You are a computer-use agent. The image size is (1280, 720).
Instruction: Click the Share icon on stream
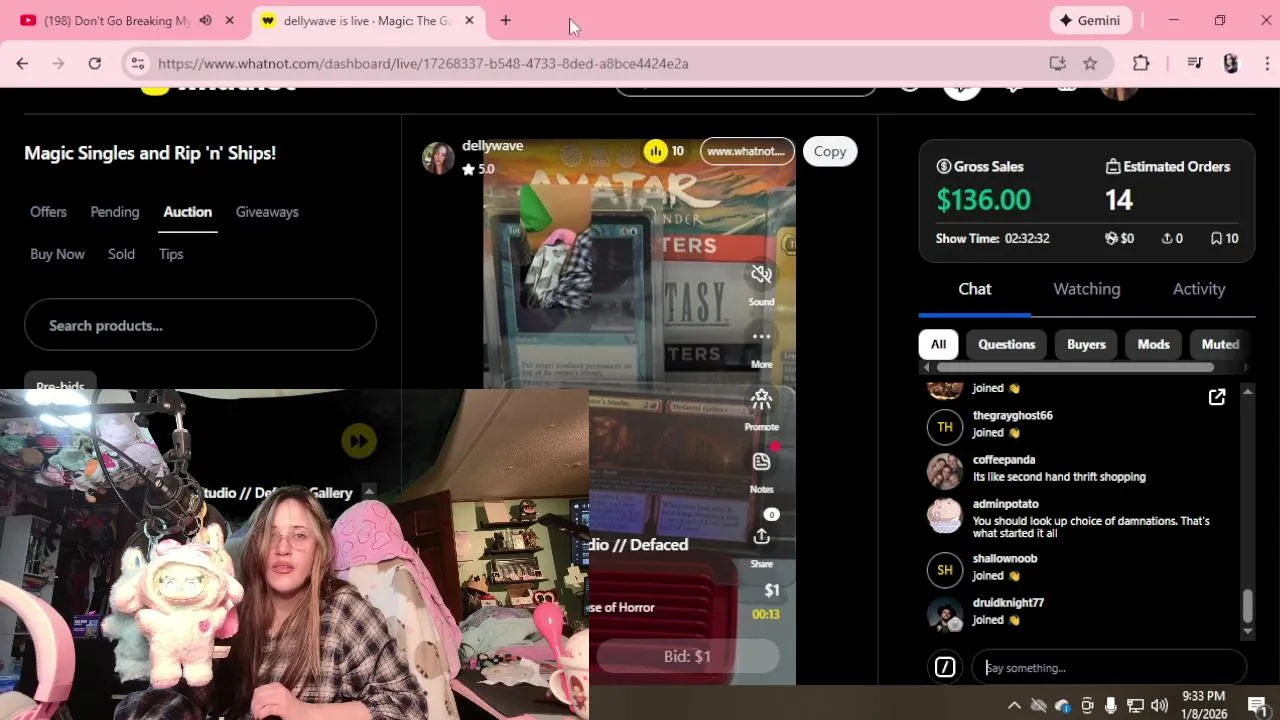coord(761,537)
